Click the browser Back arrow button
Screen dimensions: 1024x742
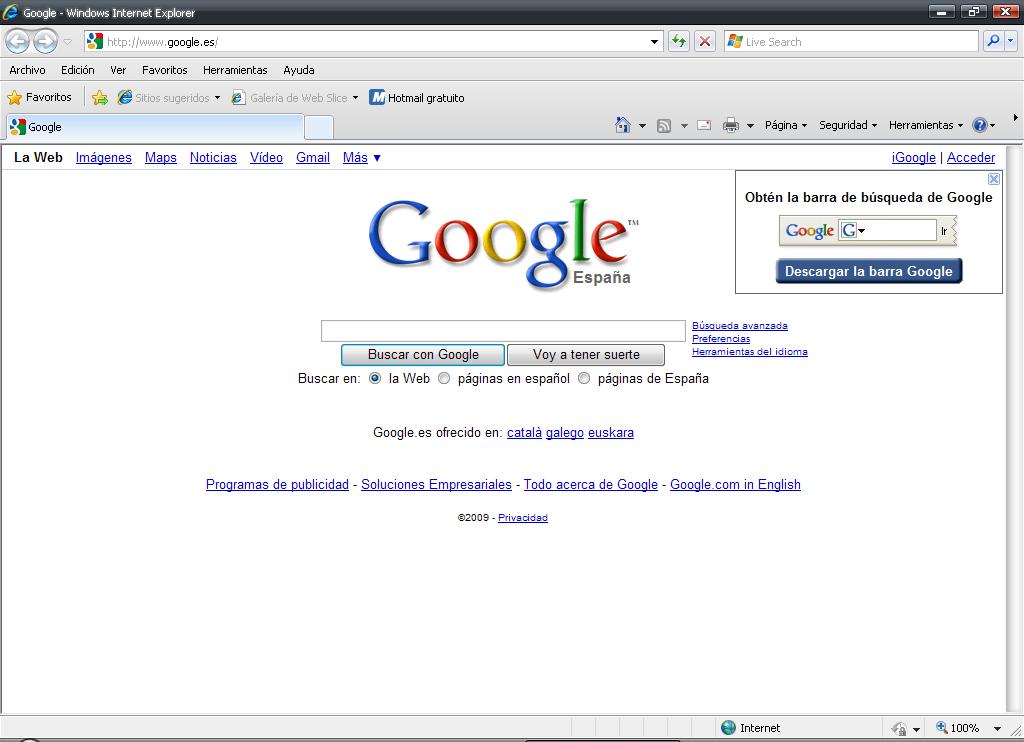pyautogui.click(x=18, y=42)
